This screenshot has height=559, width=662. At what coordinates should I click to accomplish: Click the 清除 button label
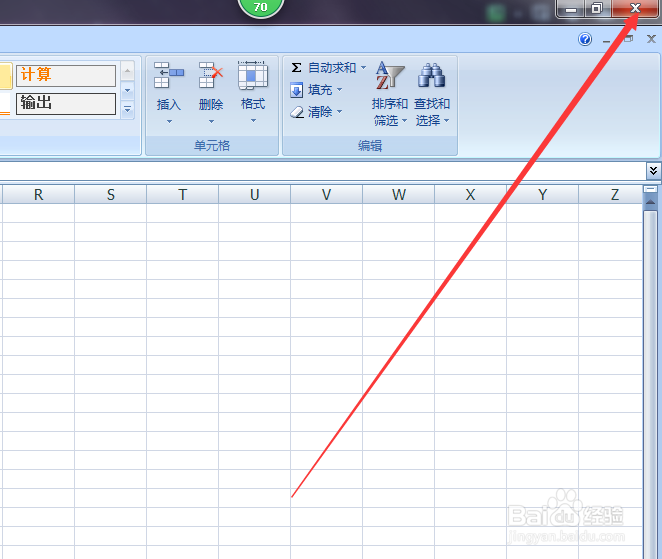(320, 112)
